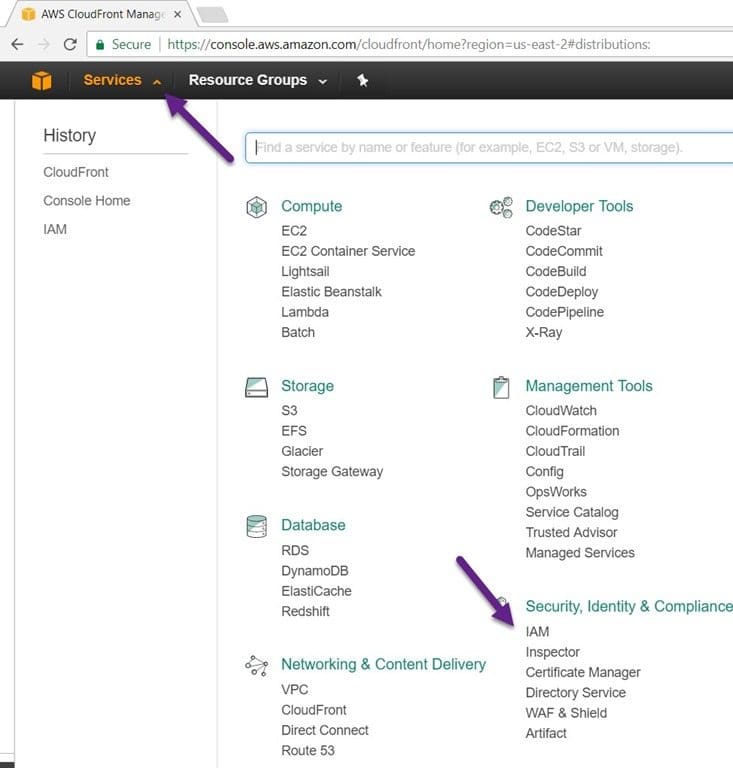Open Direct Connect

coord(325,730)
